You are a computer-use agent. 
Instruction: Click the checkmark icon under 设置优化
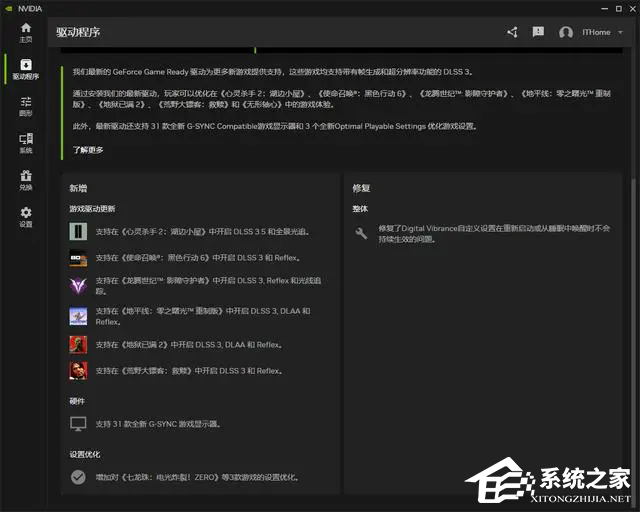(78, 477)
